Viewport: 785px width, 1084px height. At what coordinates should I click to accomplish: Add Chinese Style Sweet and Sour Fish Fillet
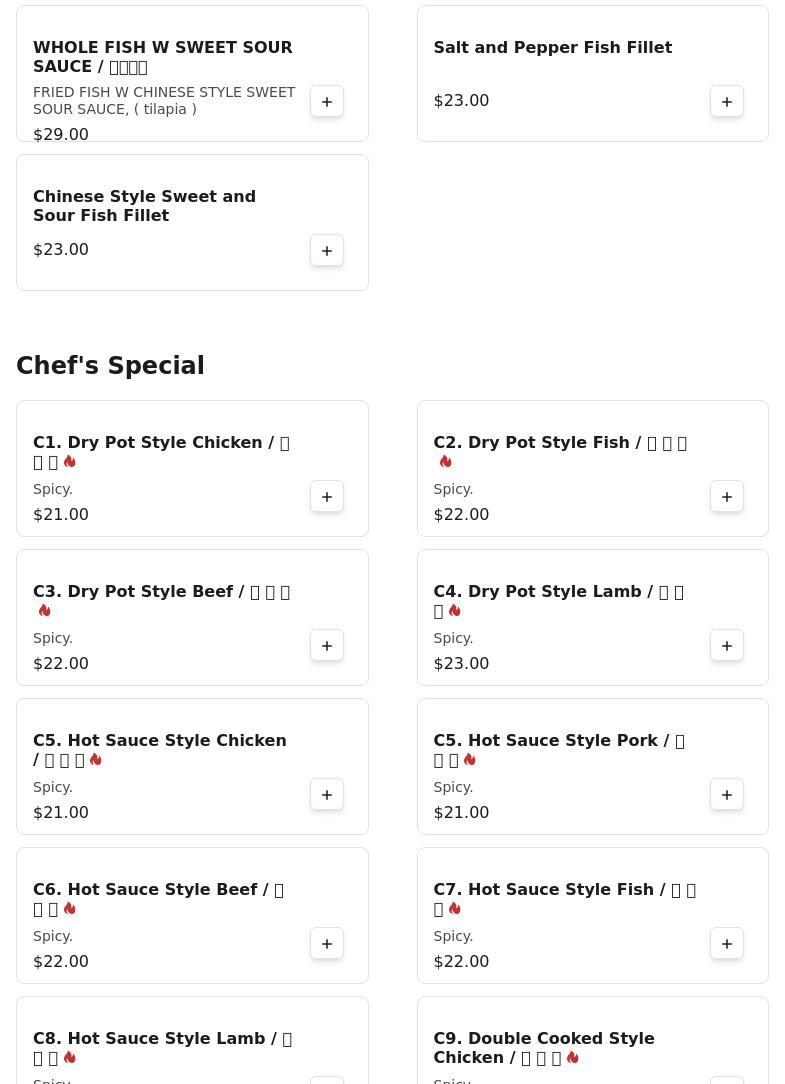click(x=327, y=251)
